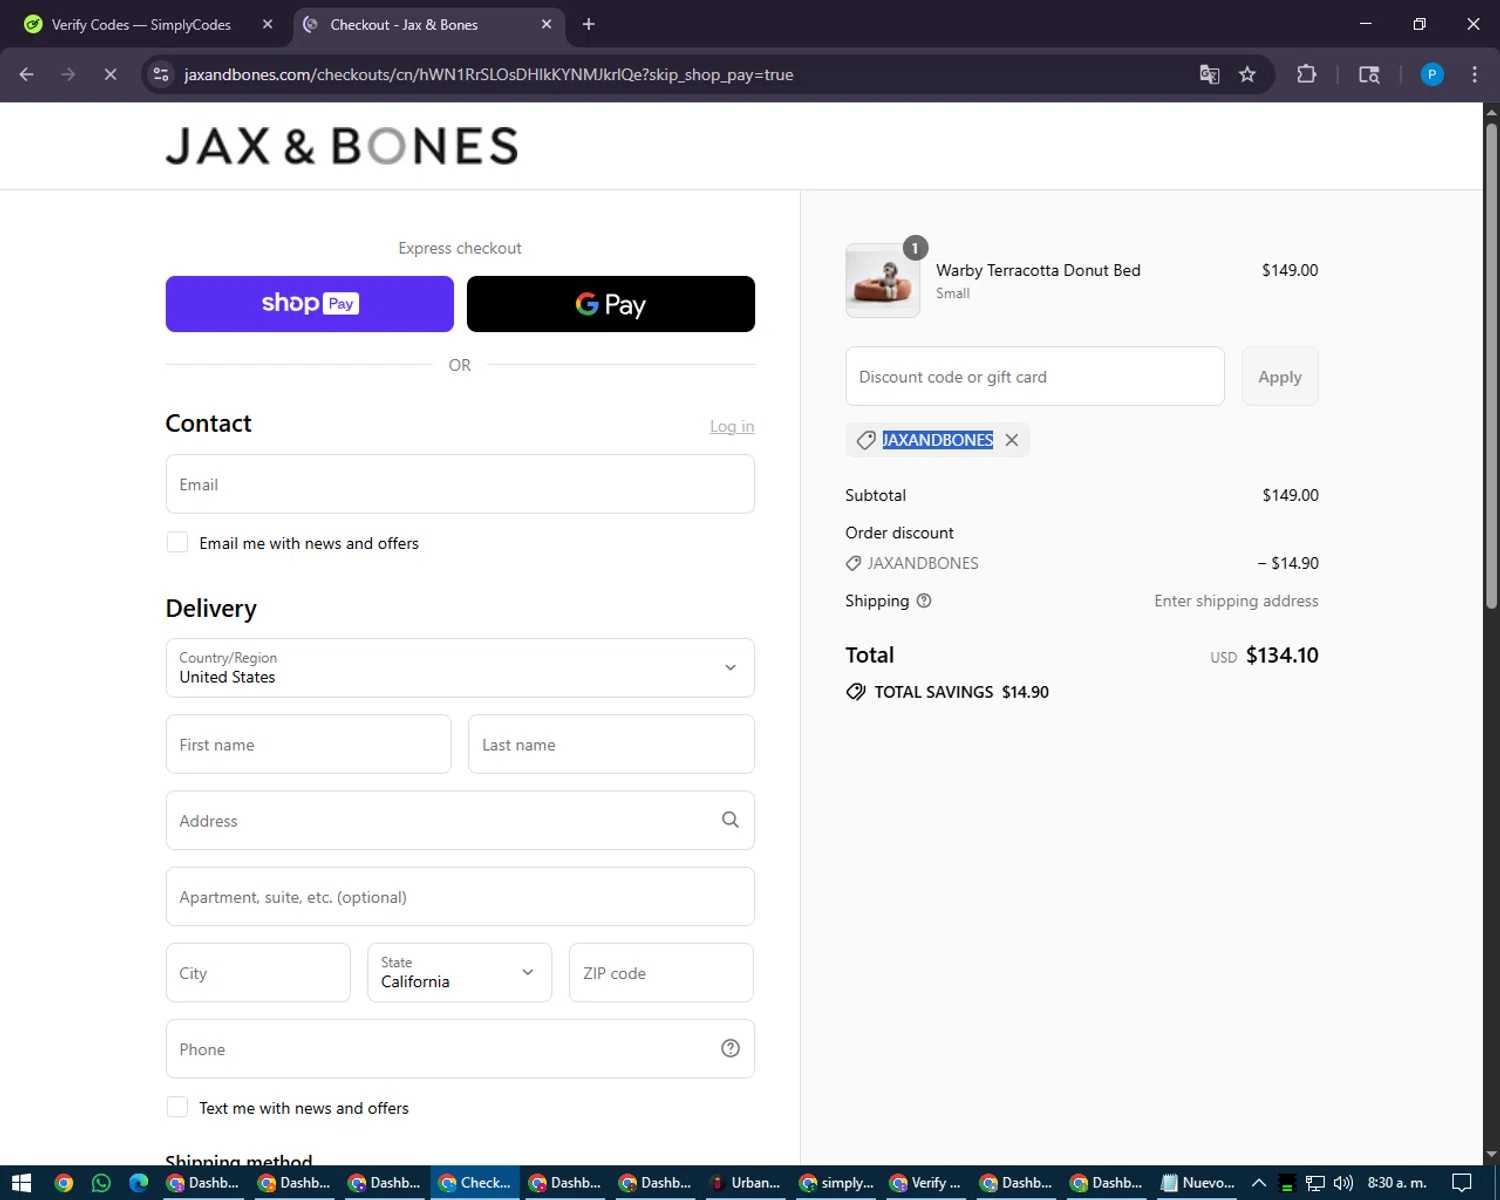Image resolution: width=1500 pixels, height=1200 pixels.
Task: Focus the Email input field
Action: tap(460, 484)
